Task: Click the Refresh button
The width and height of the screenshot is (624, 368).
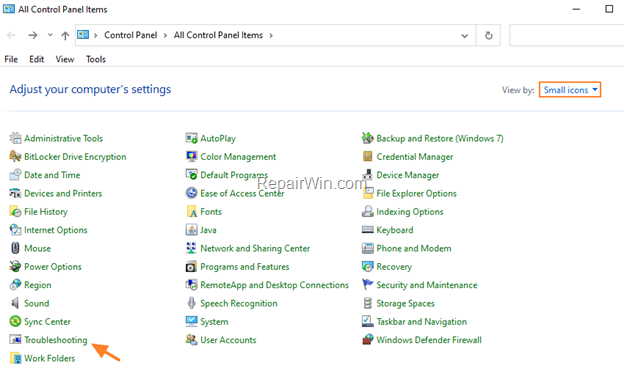Action: click(x=489, y=35)
